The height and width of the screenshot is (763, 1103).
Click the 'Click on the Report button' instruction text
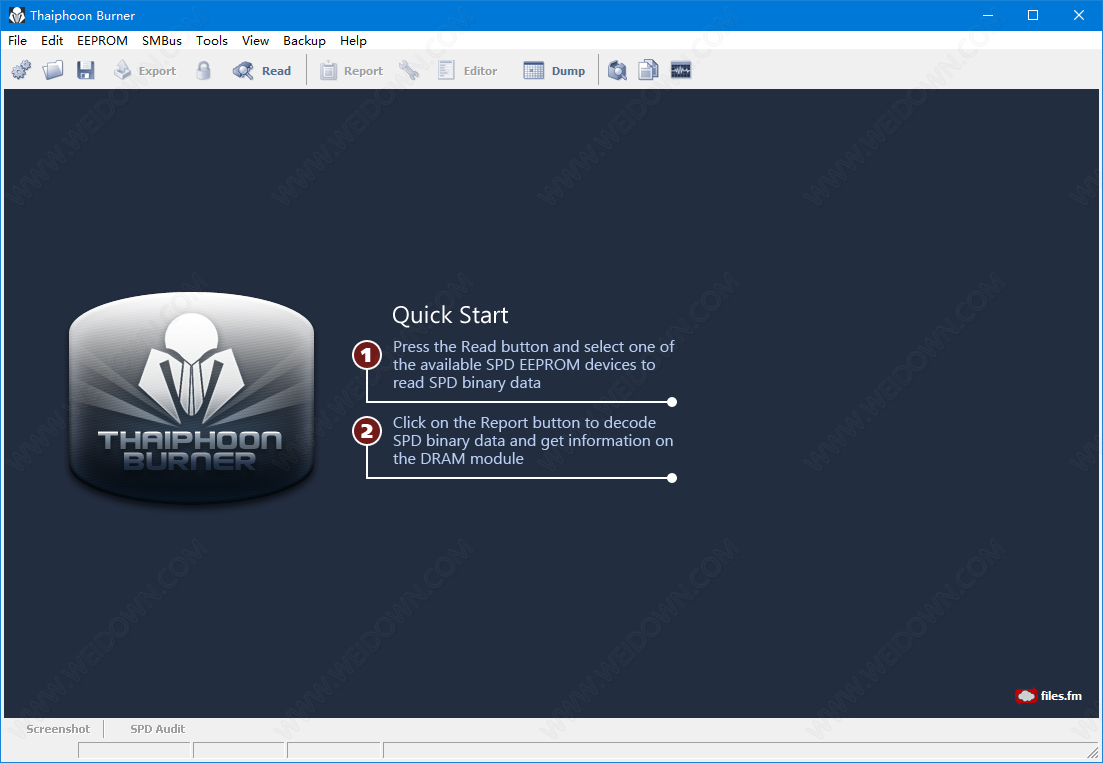[x=533, y=441]
